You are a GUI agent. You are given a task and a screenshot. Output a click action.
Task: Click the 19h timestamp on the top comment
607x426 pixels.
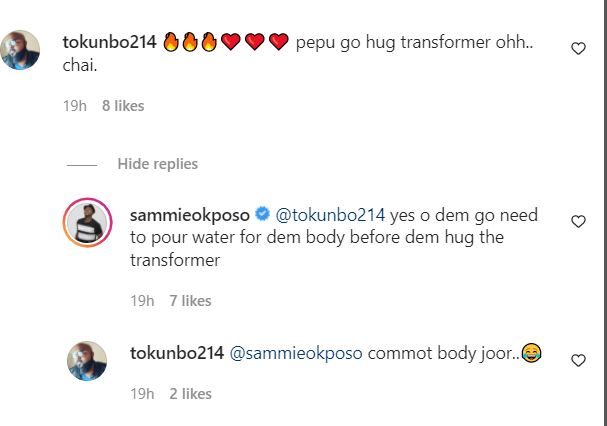[75, 103]
